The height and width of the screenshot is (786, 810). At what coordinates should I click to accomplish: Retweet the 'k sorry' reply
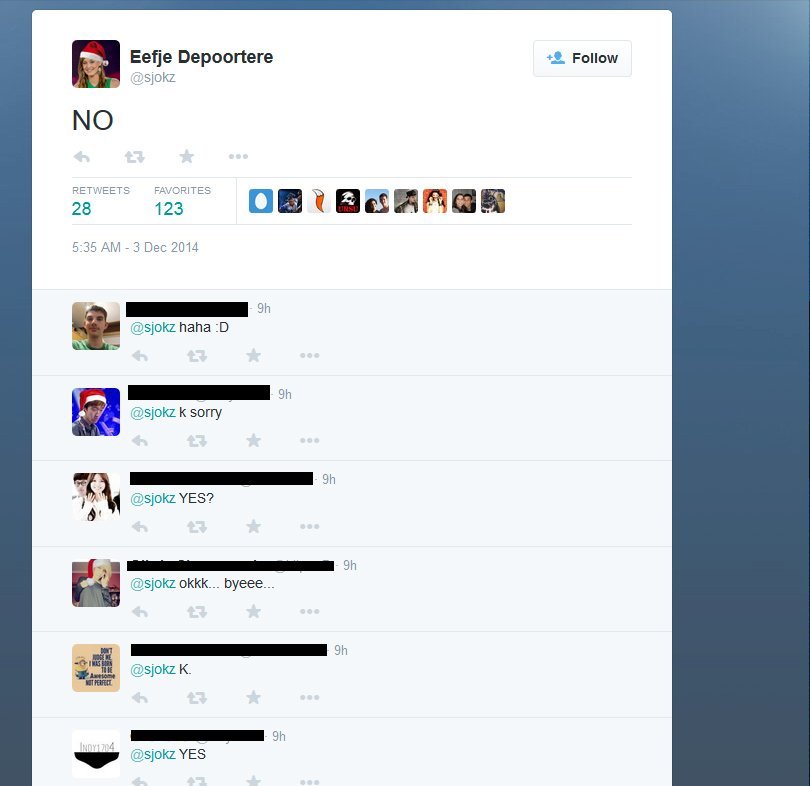pos(196,441)
